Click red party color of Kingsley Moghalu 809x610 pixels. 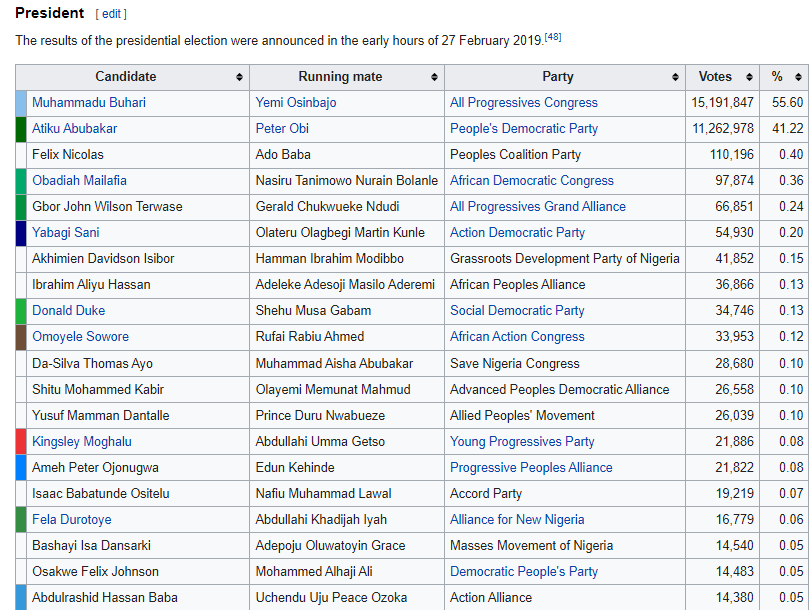(x=21, y=441)
